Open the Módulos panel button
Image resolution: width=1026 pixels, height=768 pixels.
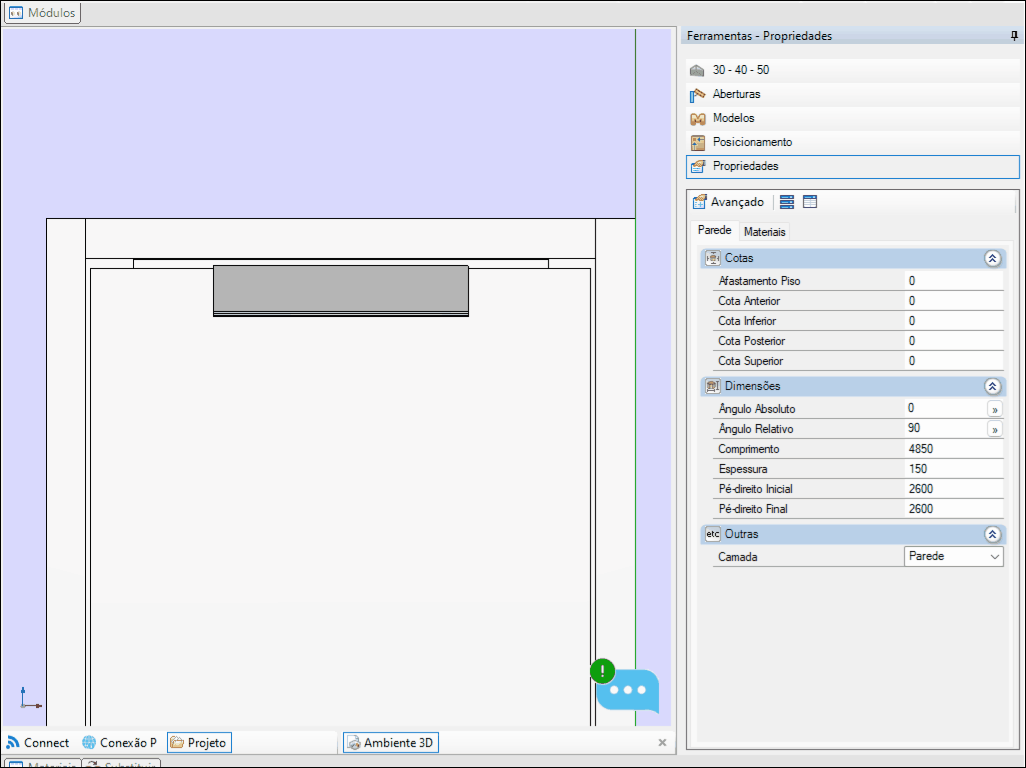pos(42,13)
